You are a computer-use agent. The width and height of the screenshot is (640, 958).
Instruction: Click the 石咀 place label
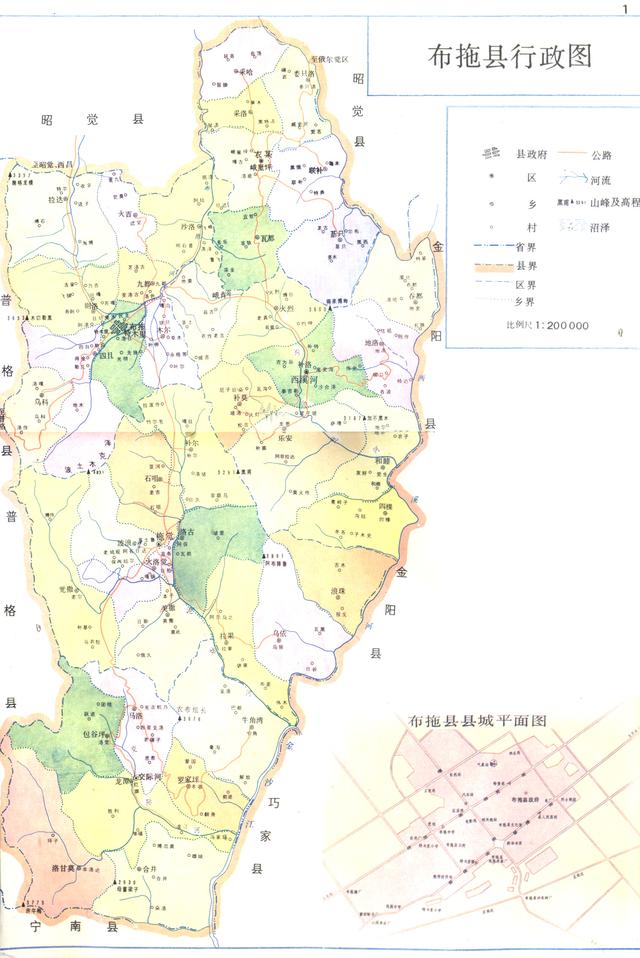[151, 478]
